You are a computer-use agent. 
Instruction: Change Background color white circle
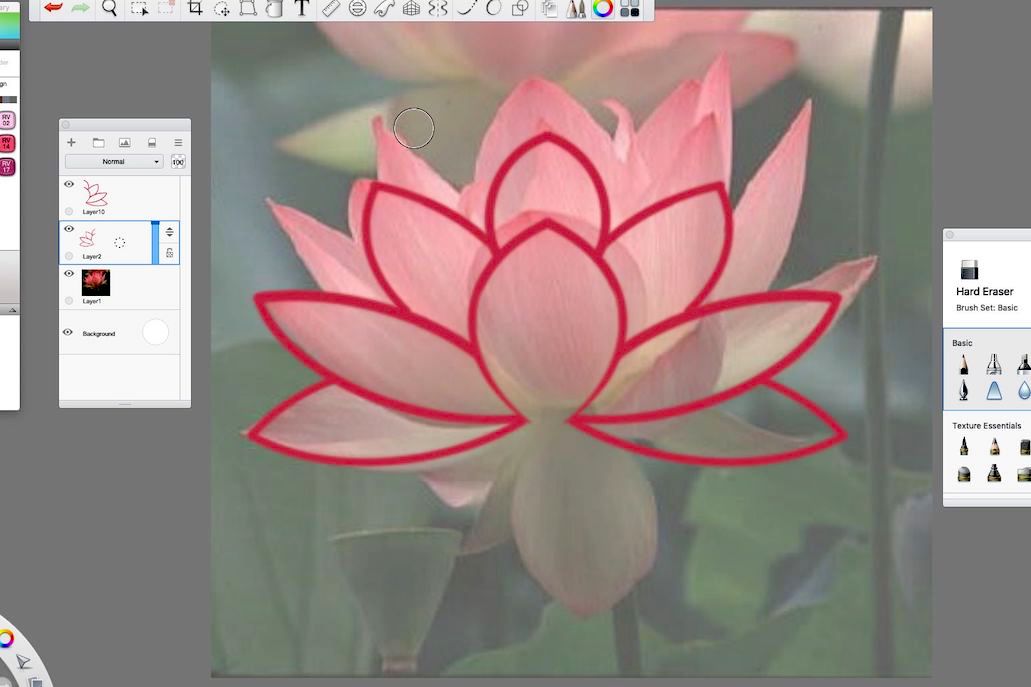click(155, 332)
